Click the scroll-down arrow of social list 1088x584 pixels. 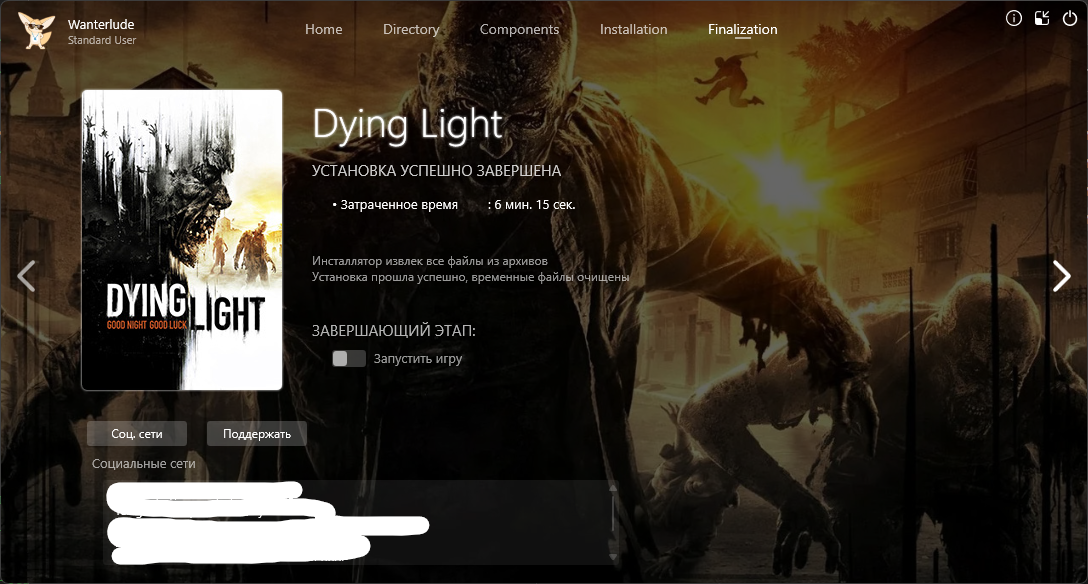point(613,556)
